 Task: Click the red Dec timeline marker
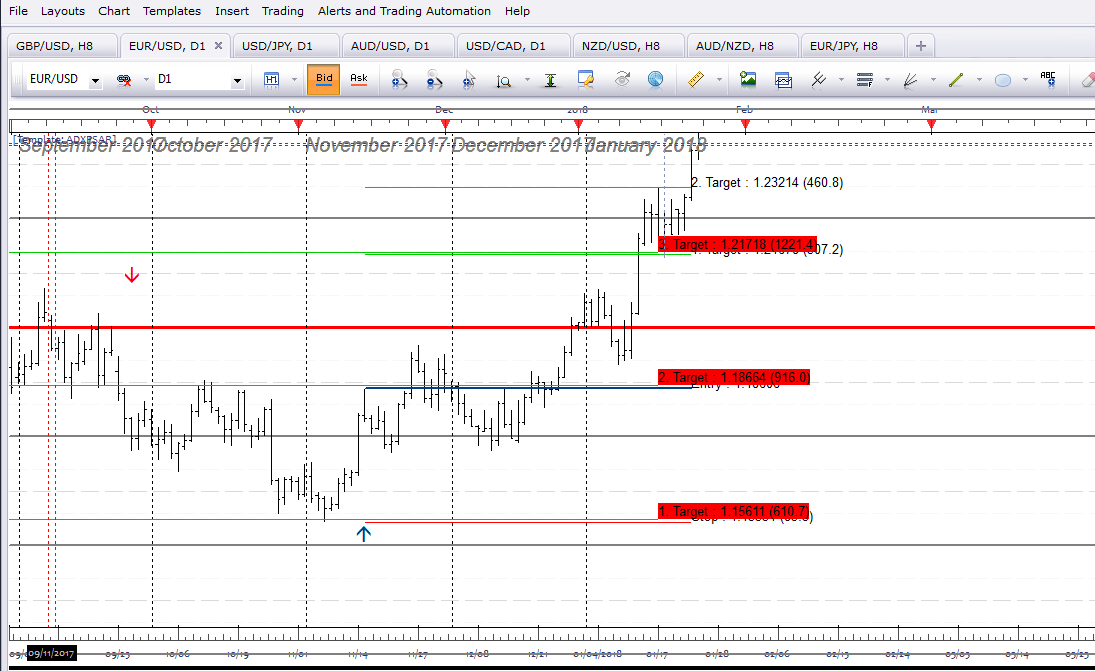446,126
